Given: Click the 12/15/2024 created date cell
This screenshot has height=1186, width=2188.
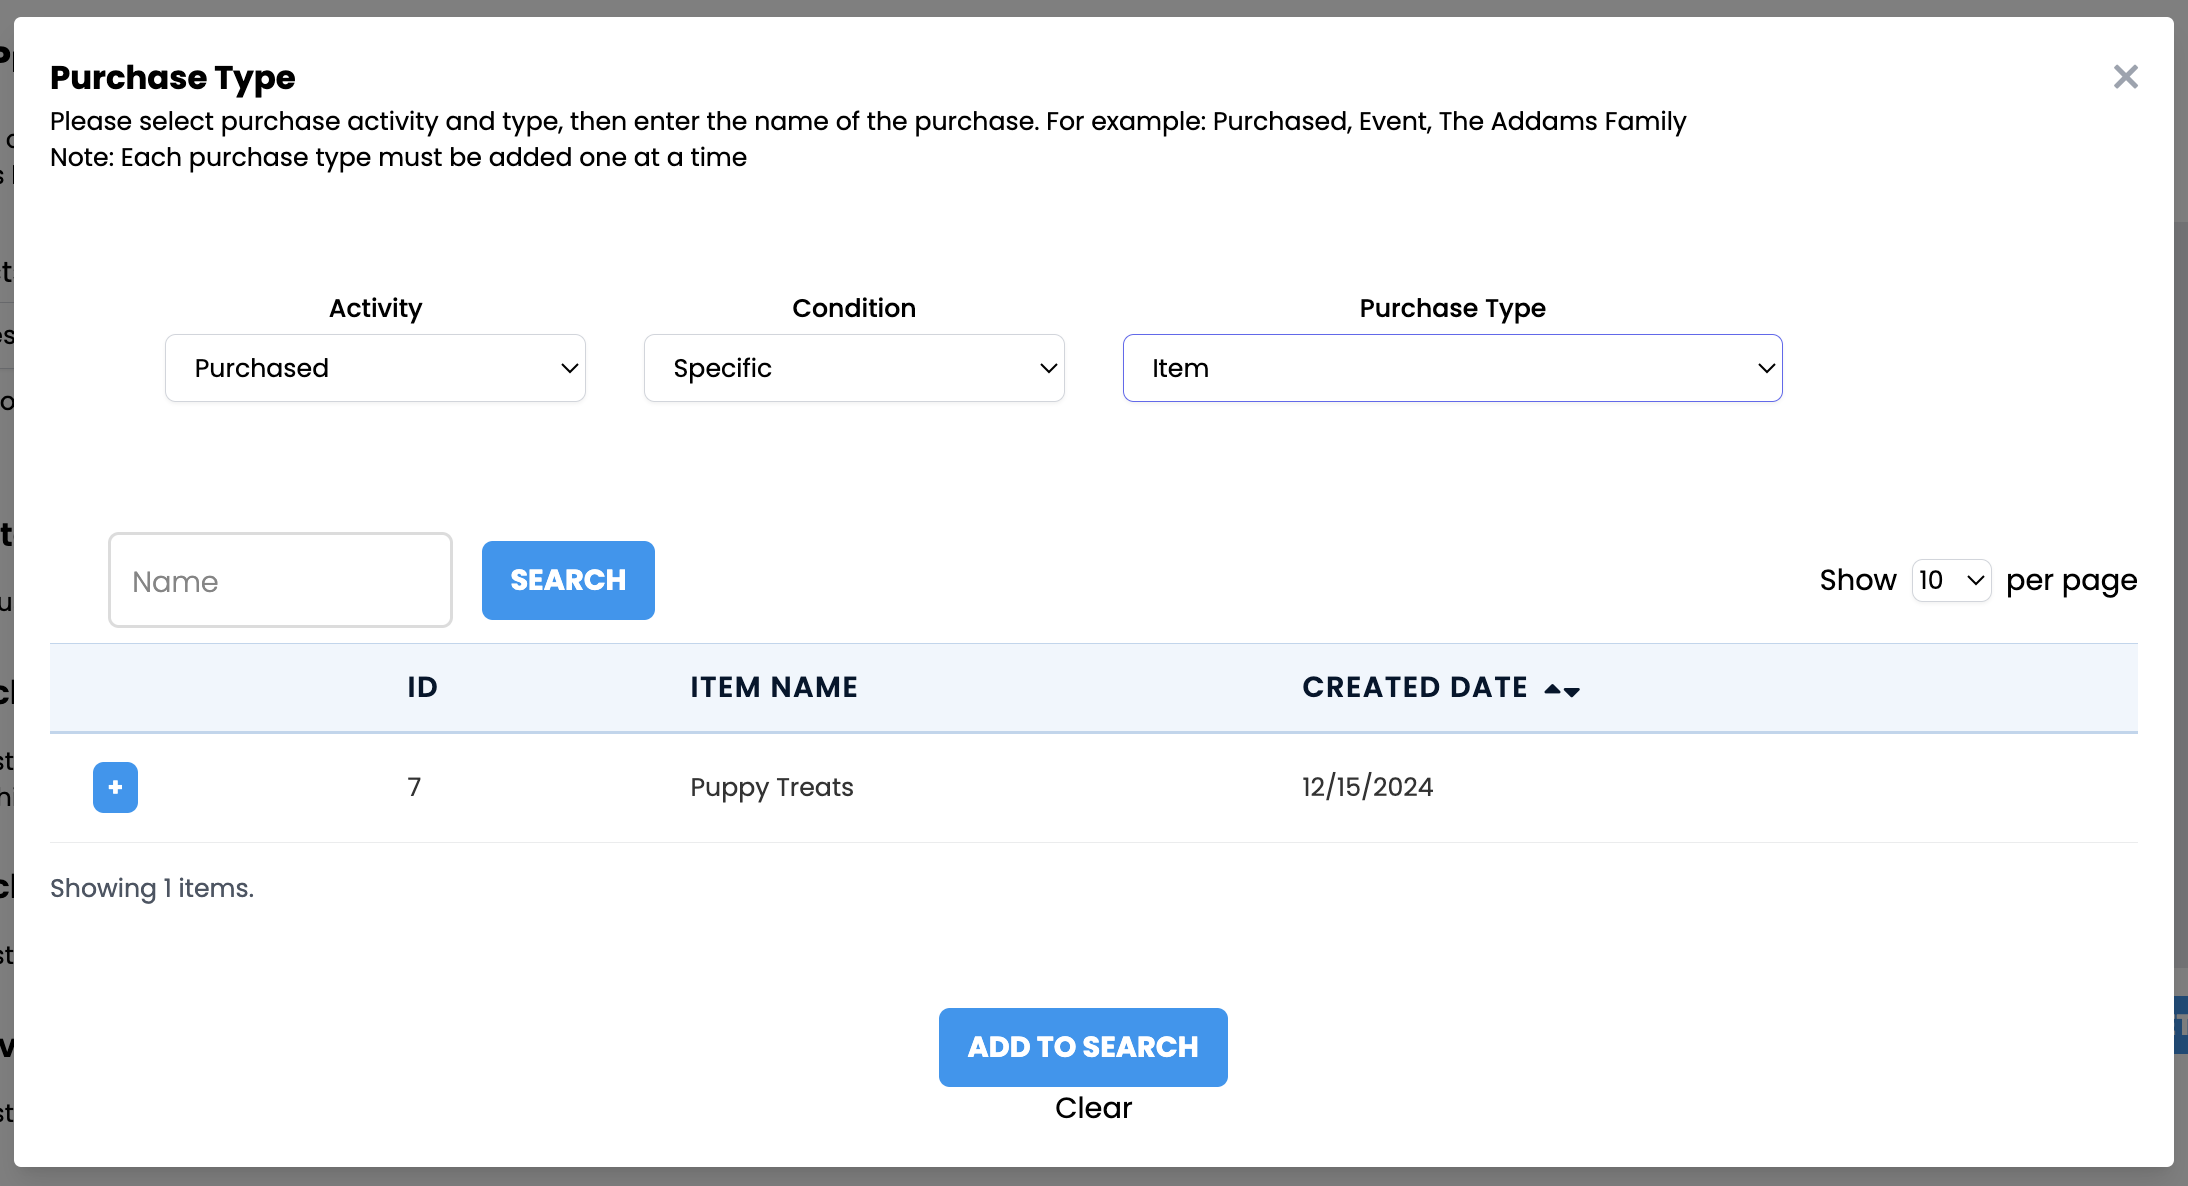Looking at the screenshot, I should click(1367, 787).
